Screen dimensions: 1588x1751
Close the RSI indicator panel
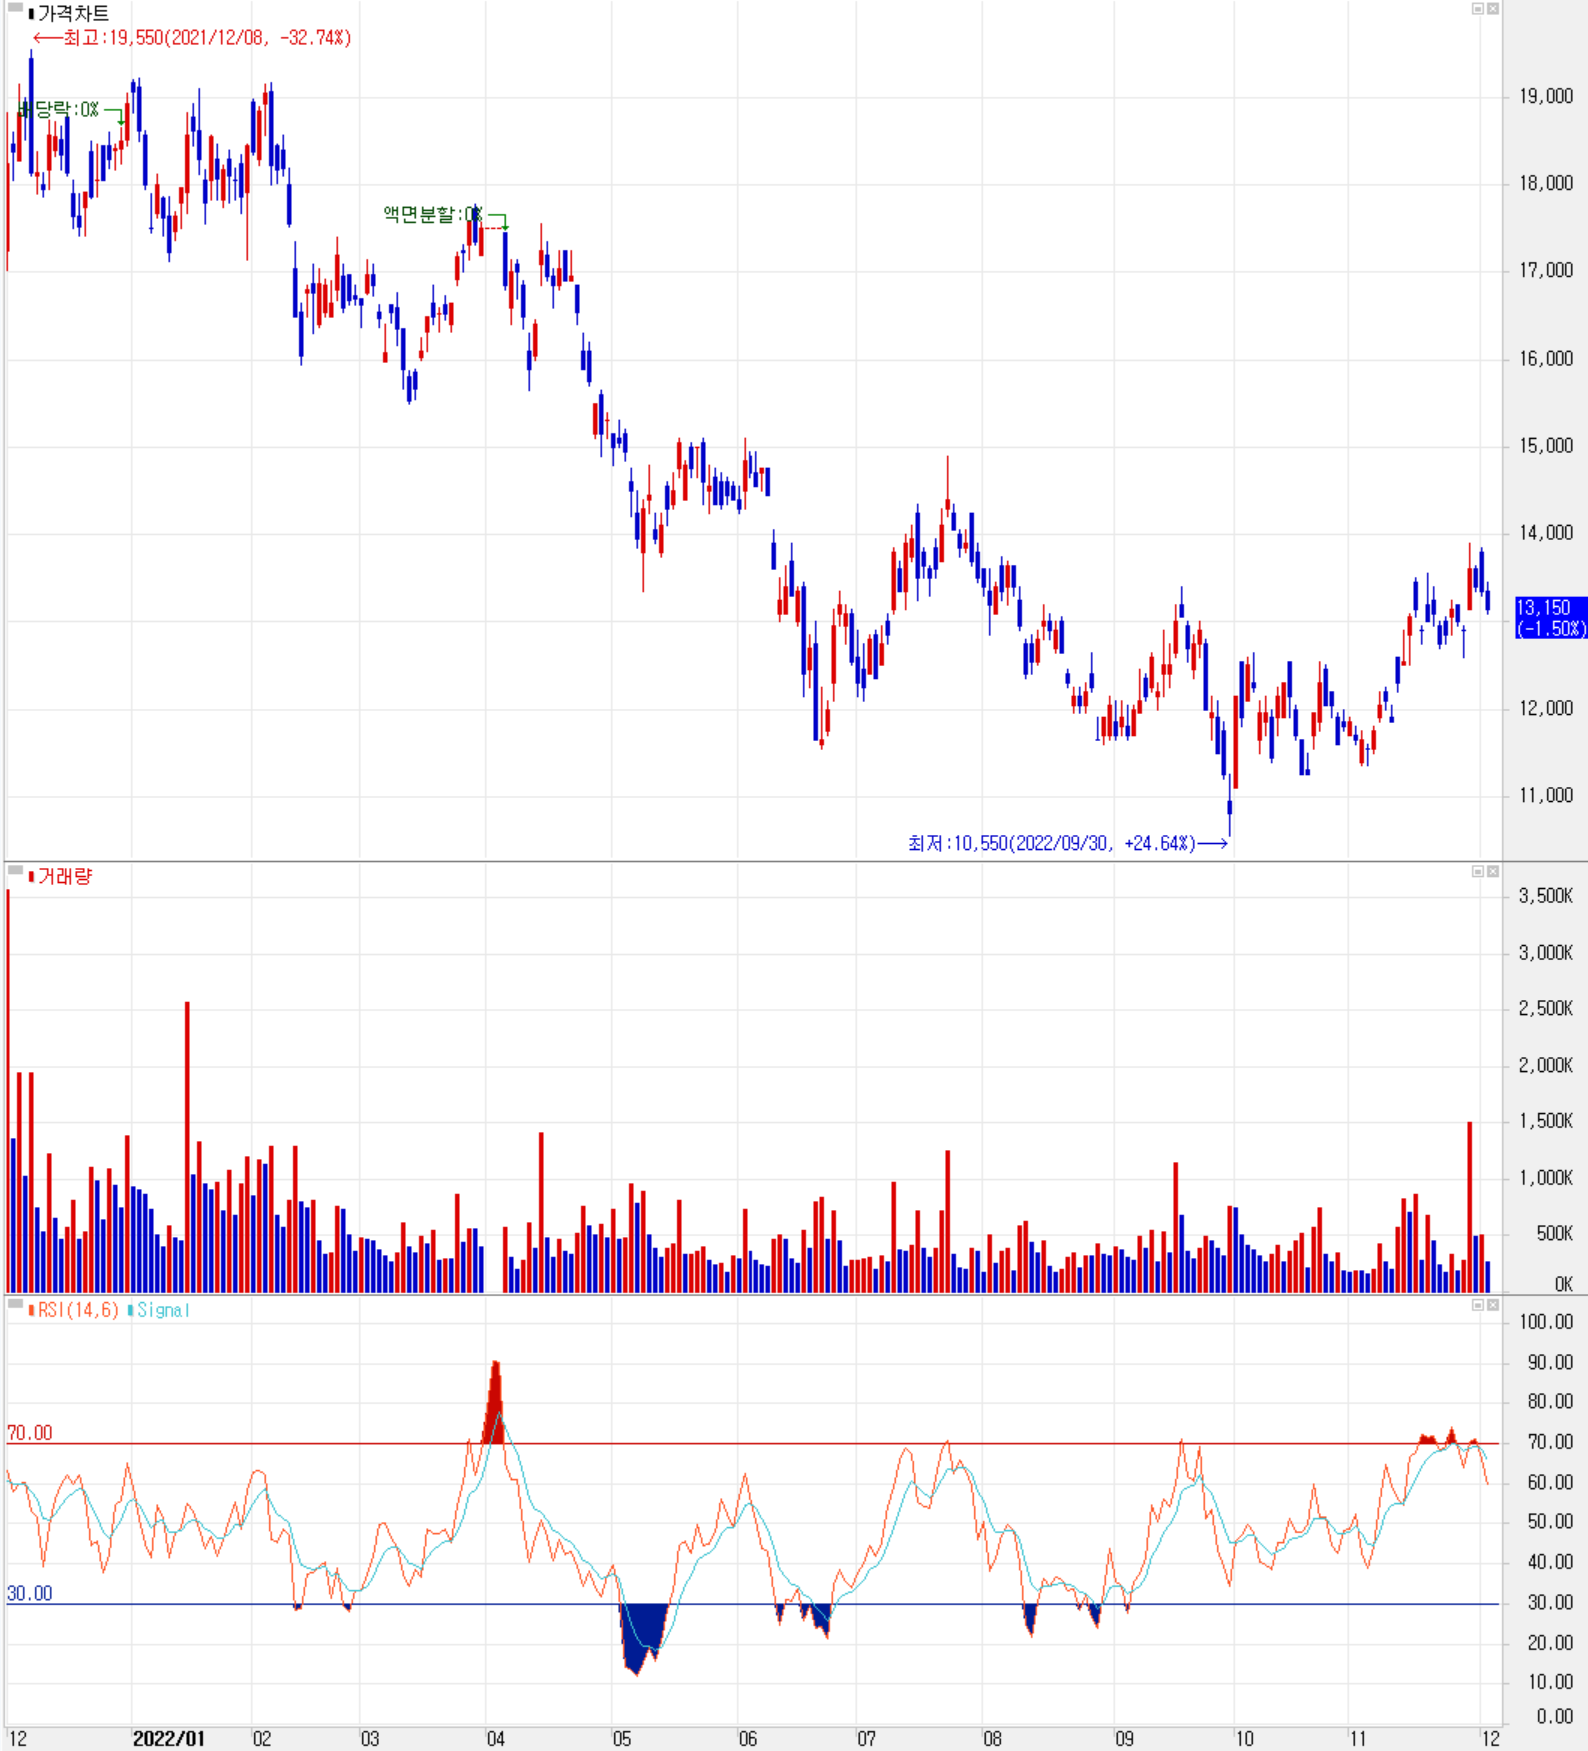click(x=1492, y=1305)
